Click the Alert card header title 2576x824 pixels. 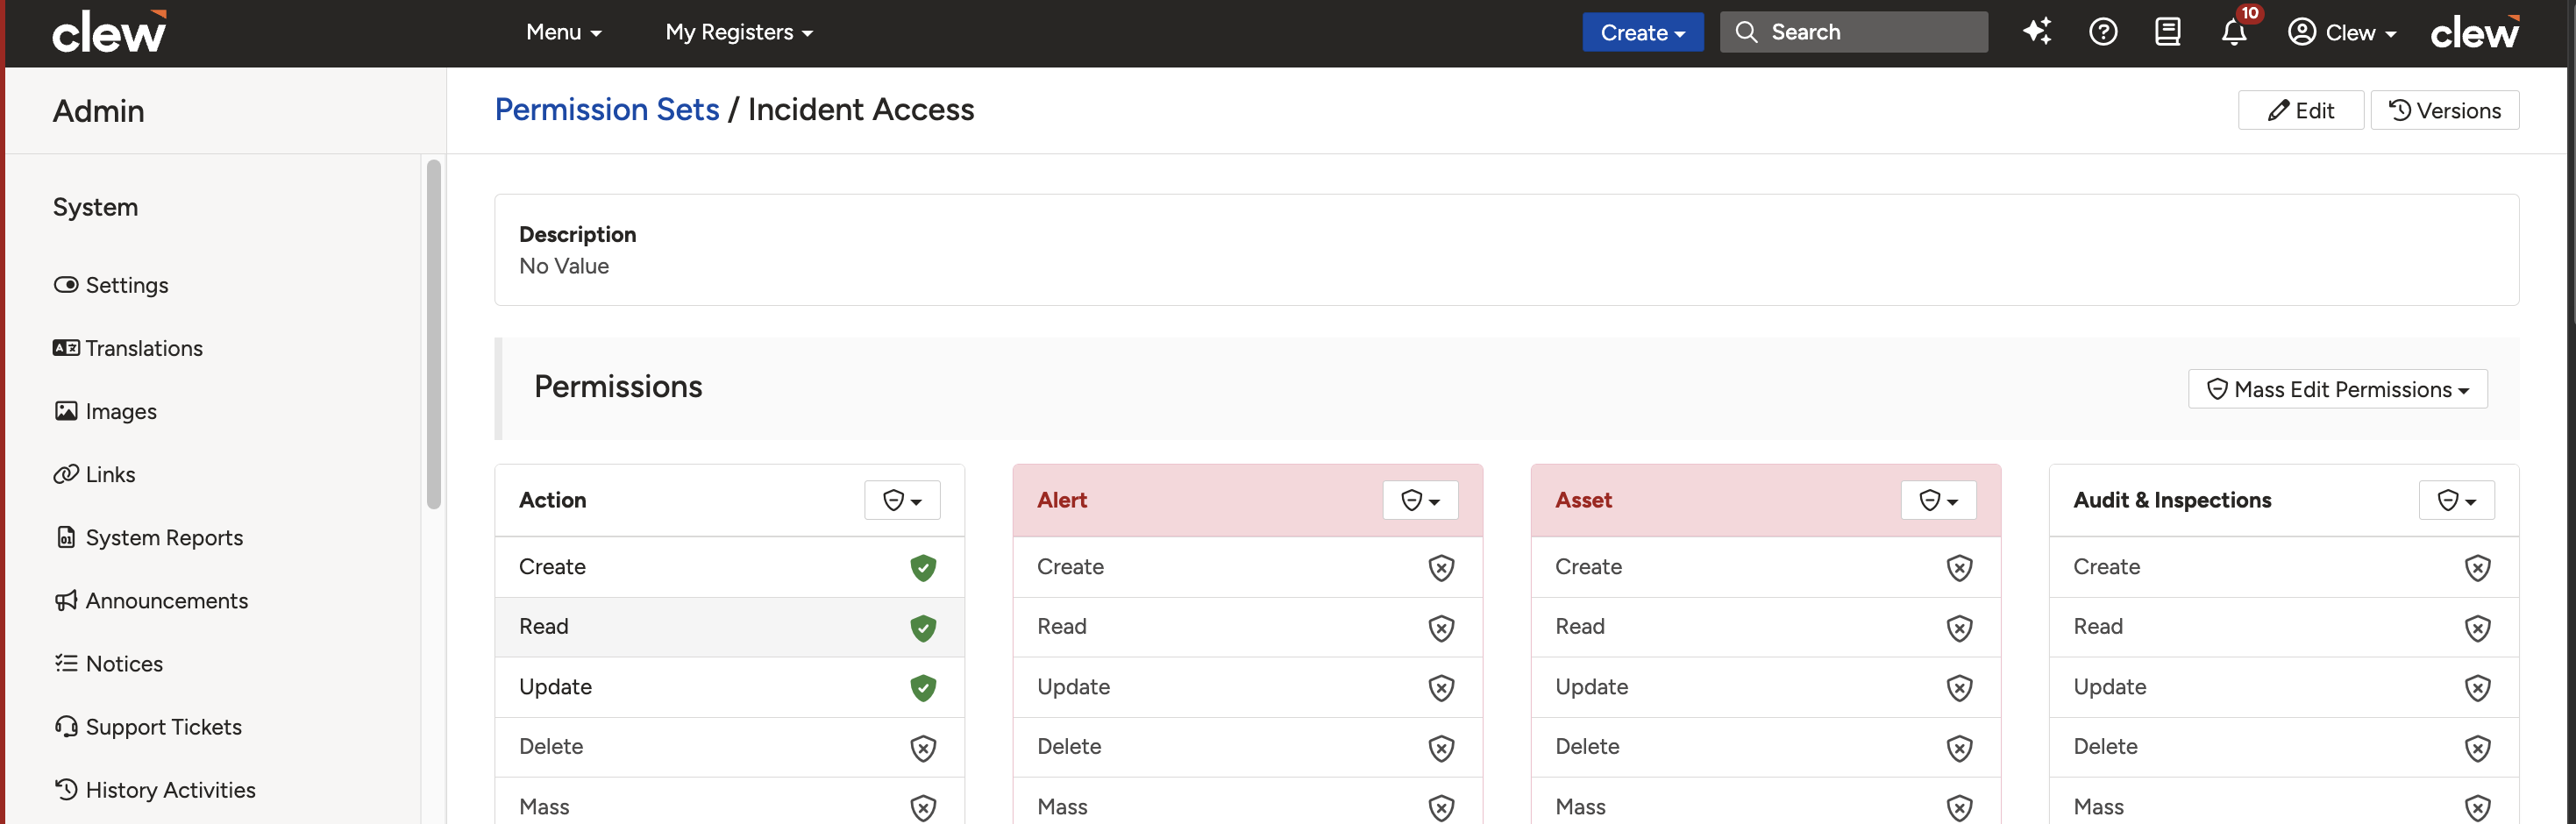point(1061,500)
